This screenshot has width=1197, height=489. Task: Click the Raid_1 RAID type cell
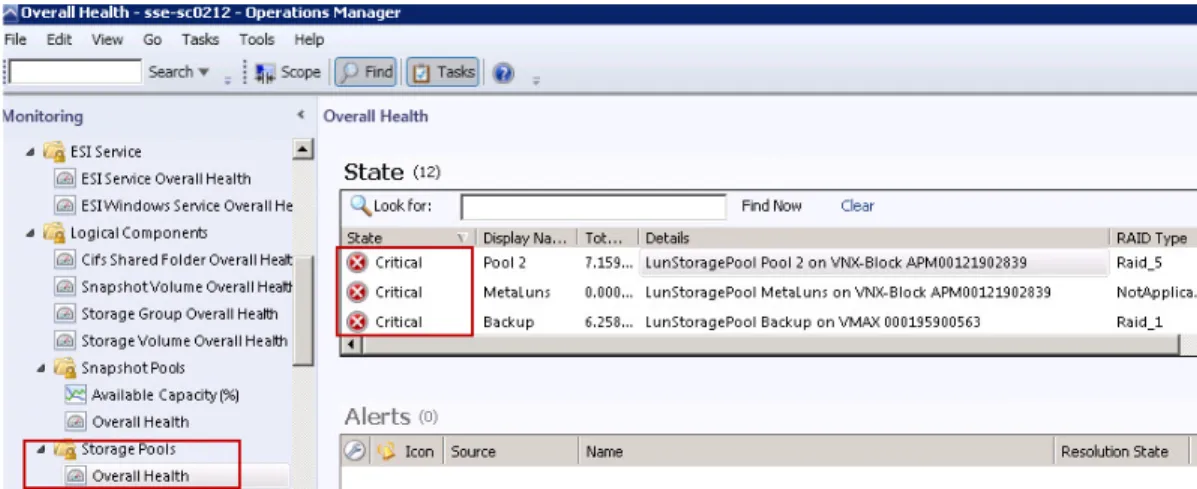click(x=1139, y=323)
